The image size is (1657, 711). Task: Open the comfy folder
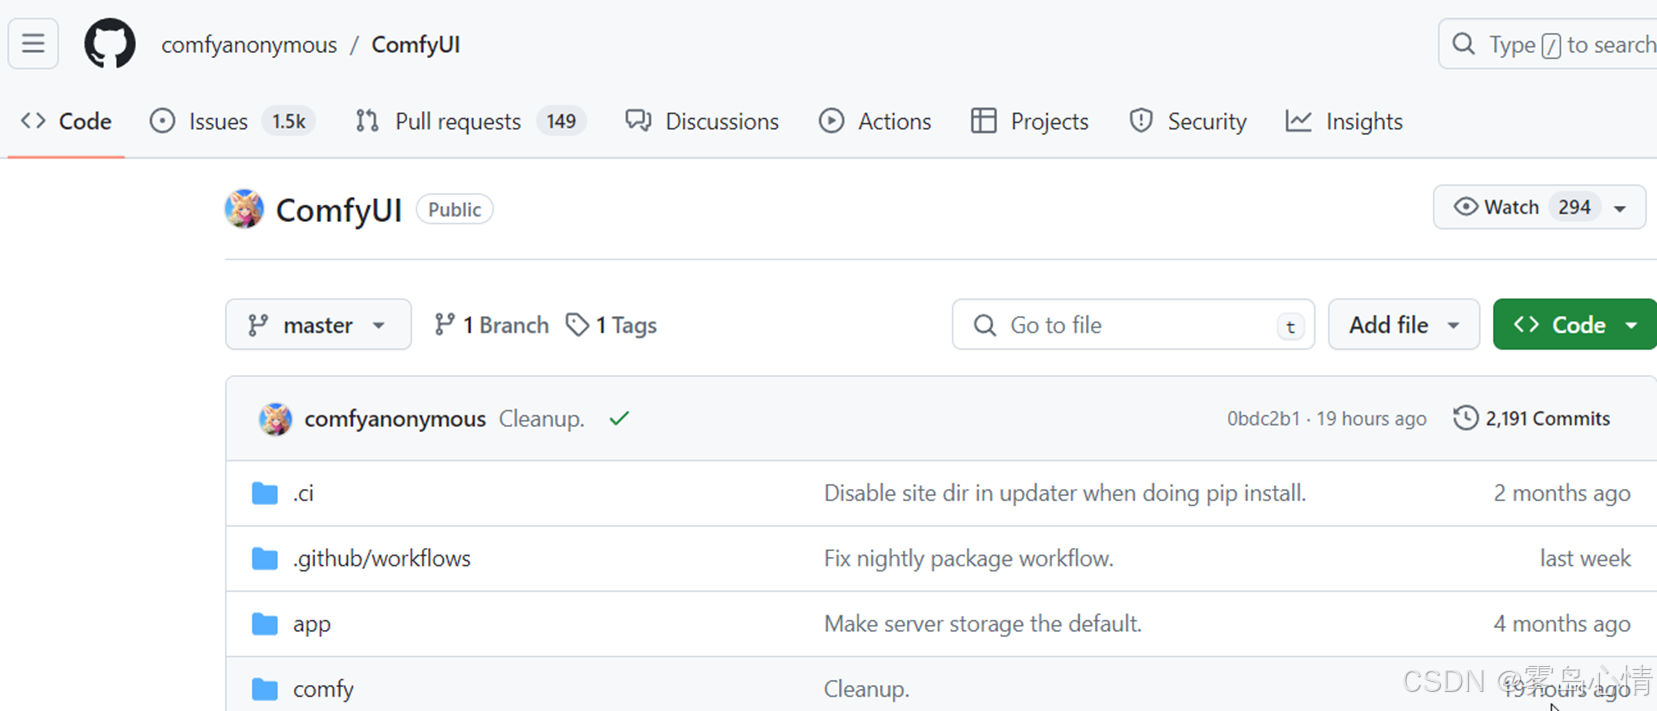click(323, 690)
